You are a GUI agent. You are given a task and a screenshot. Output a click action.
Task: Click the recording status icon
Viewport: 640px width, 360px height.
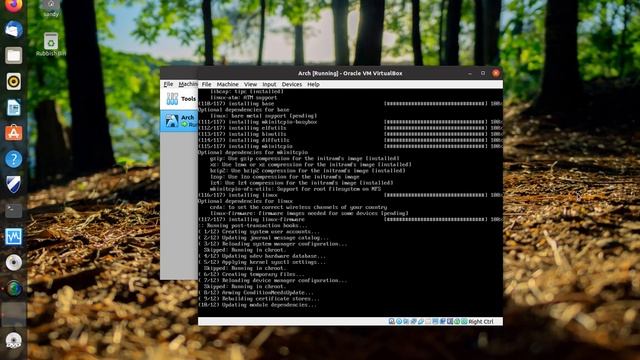(x=442, y=322)
